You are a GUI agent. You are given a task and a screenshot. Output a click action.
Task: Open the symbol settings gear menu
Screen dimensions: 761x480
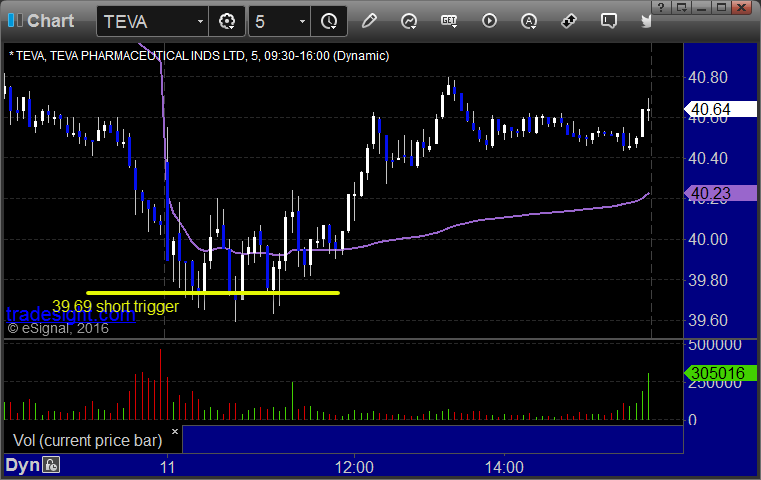tap(227, 21)
